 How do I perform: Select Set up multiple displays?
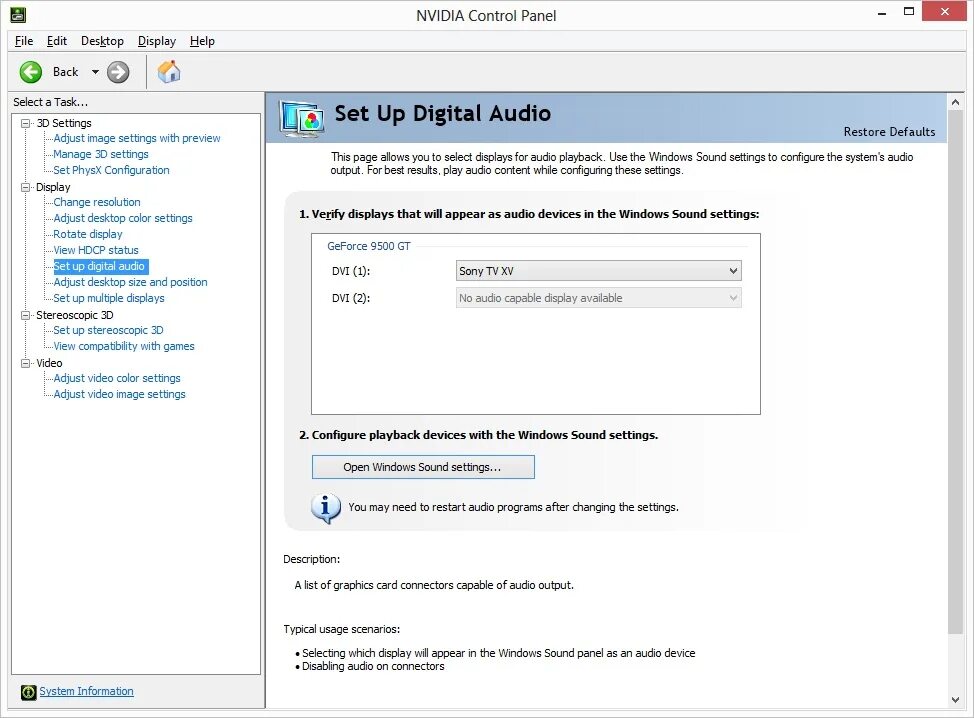[109, 298]
